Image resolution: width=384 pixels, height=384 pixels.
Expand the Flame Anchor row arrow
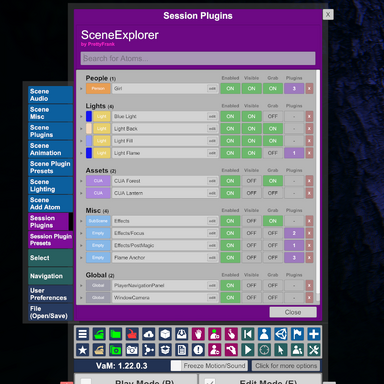(81, 258)
